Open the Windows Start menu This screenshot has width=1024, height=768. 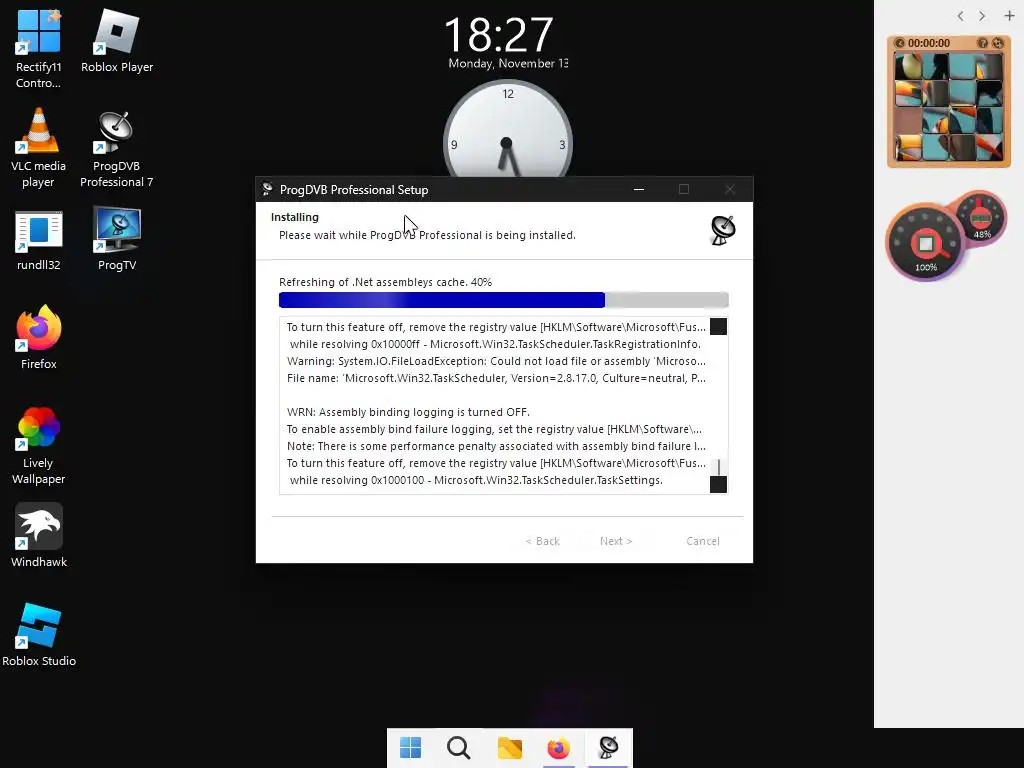410,747
